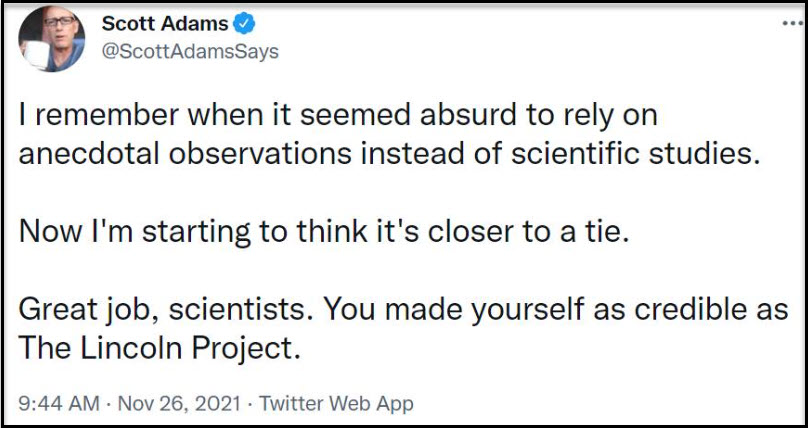Open the three-dot more options menu
Image resolution: width=808 pixels, height=428 pixels.
pyautogui.click(x=793, y=24)
